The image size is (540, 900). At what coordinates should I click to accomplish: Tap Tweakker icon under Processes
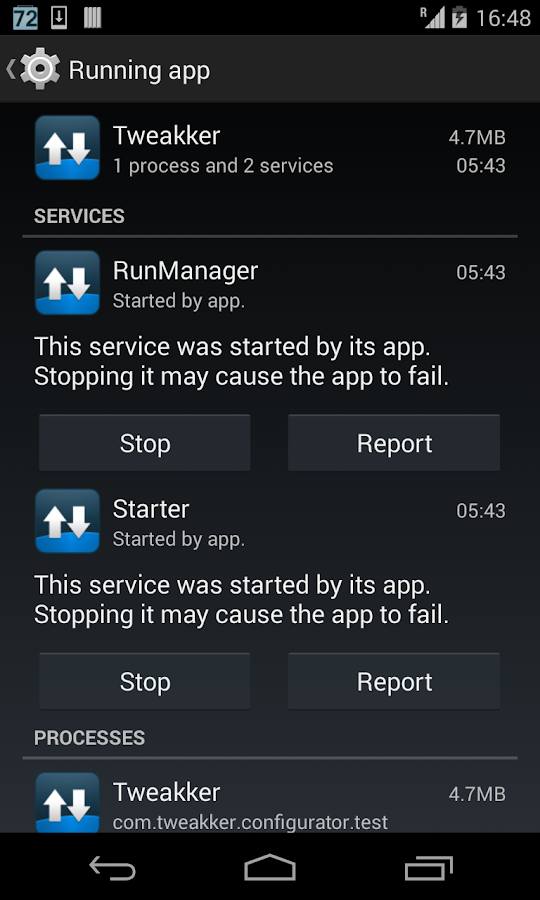(x=67, y=802)
